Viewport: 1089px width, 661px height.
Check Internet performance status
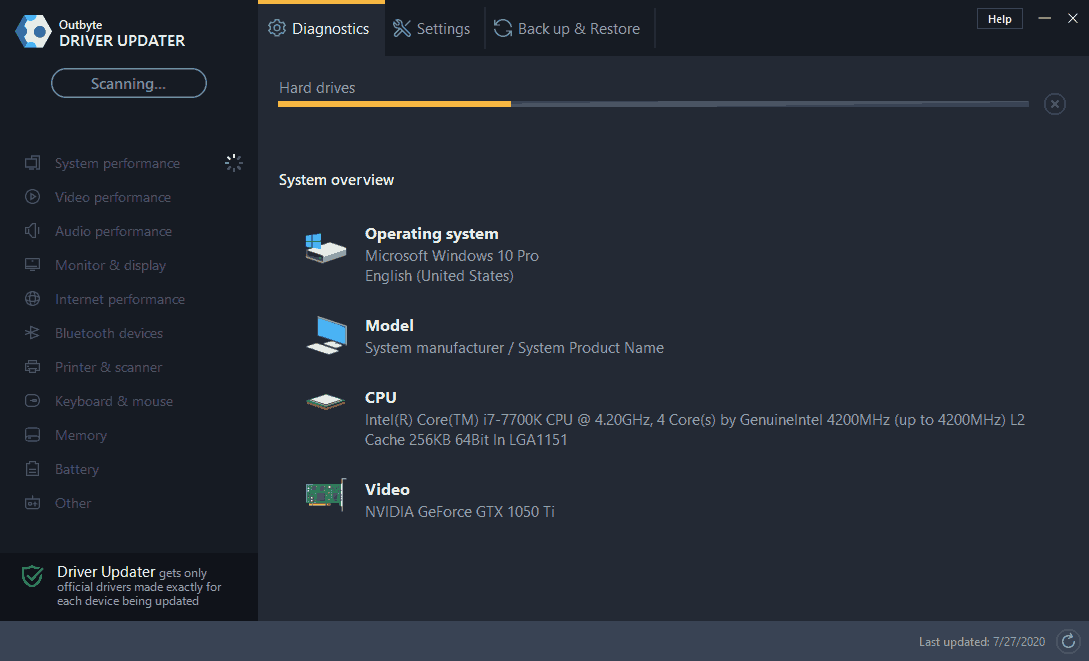coord(119,299)
